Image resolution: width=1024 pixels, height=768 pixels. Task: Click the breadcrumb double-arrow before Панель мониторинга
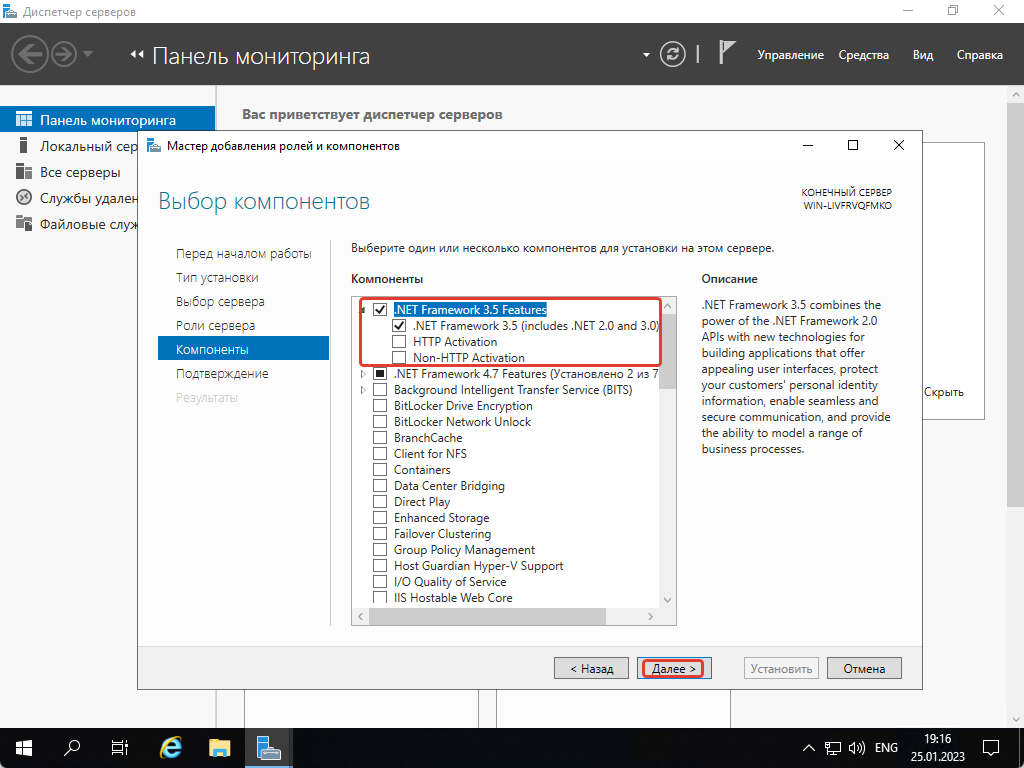coord(136,55)
